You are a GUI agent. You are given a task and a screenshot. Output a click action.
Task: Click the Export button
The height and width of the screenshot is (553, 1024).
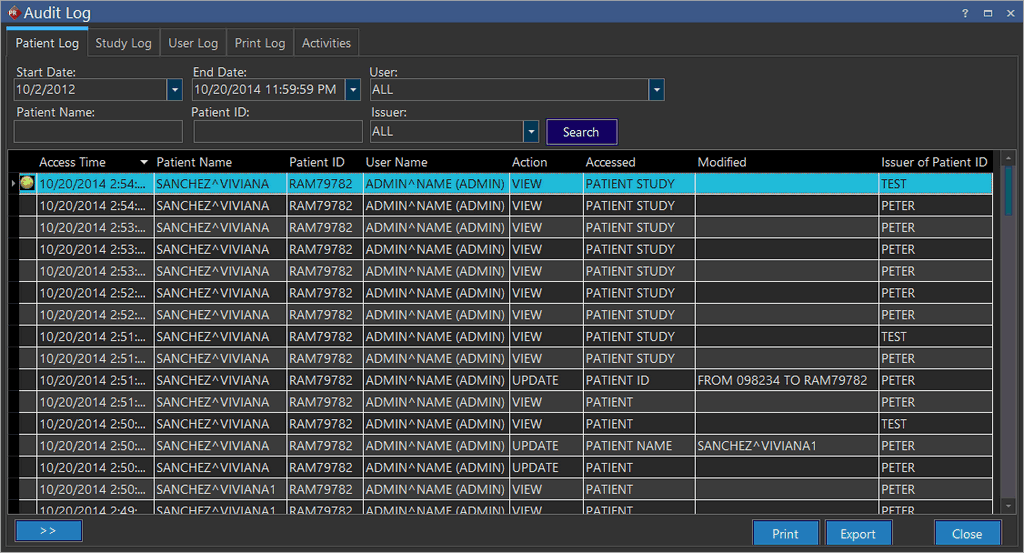click(857, 534)
